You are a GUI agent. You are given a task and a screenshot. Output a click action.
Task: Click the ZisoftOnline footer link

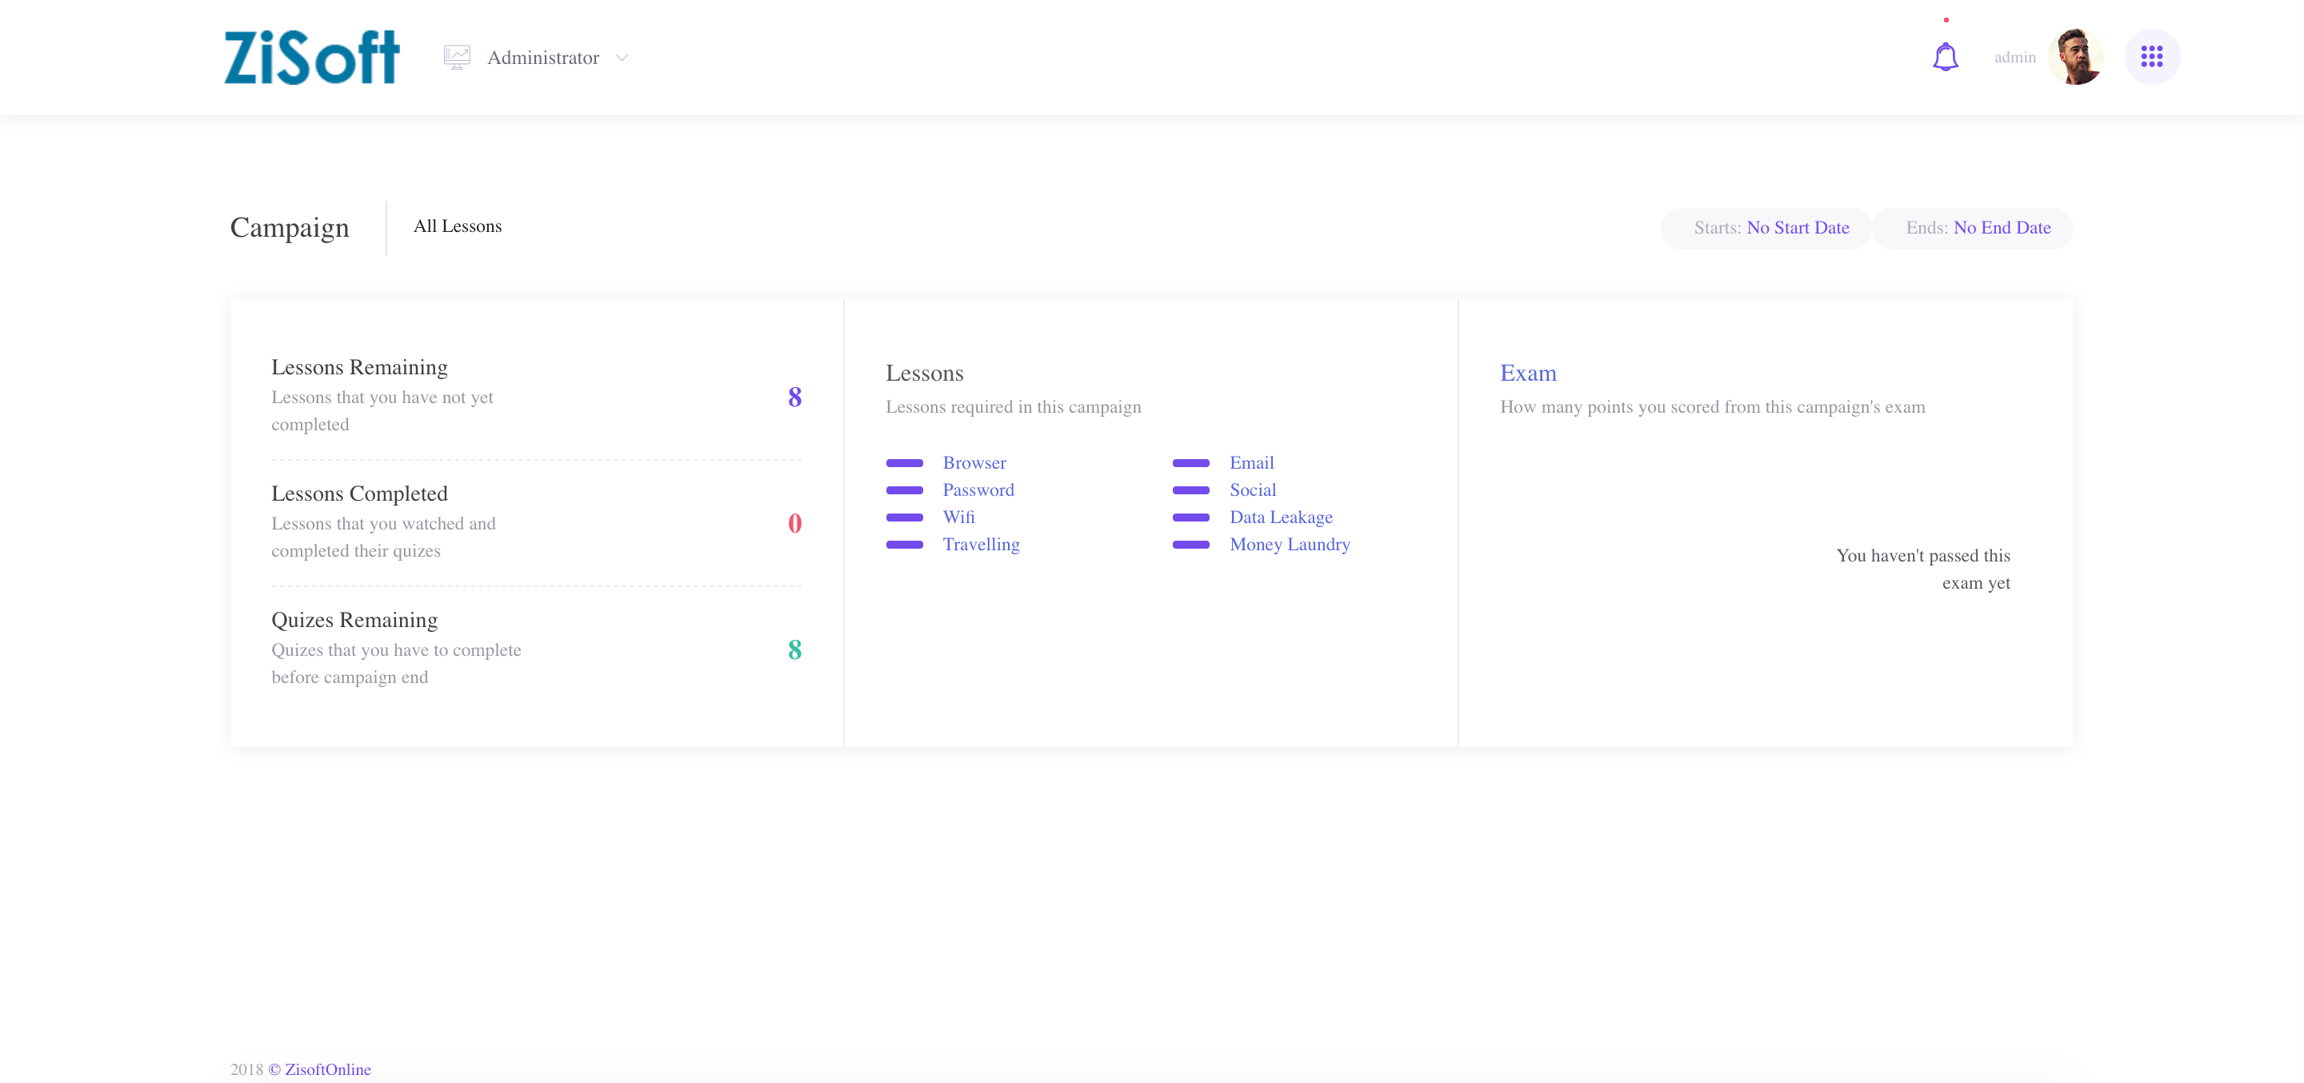327,1069
